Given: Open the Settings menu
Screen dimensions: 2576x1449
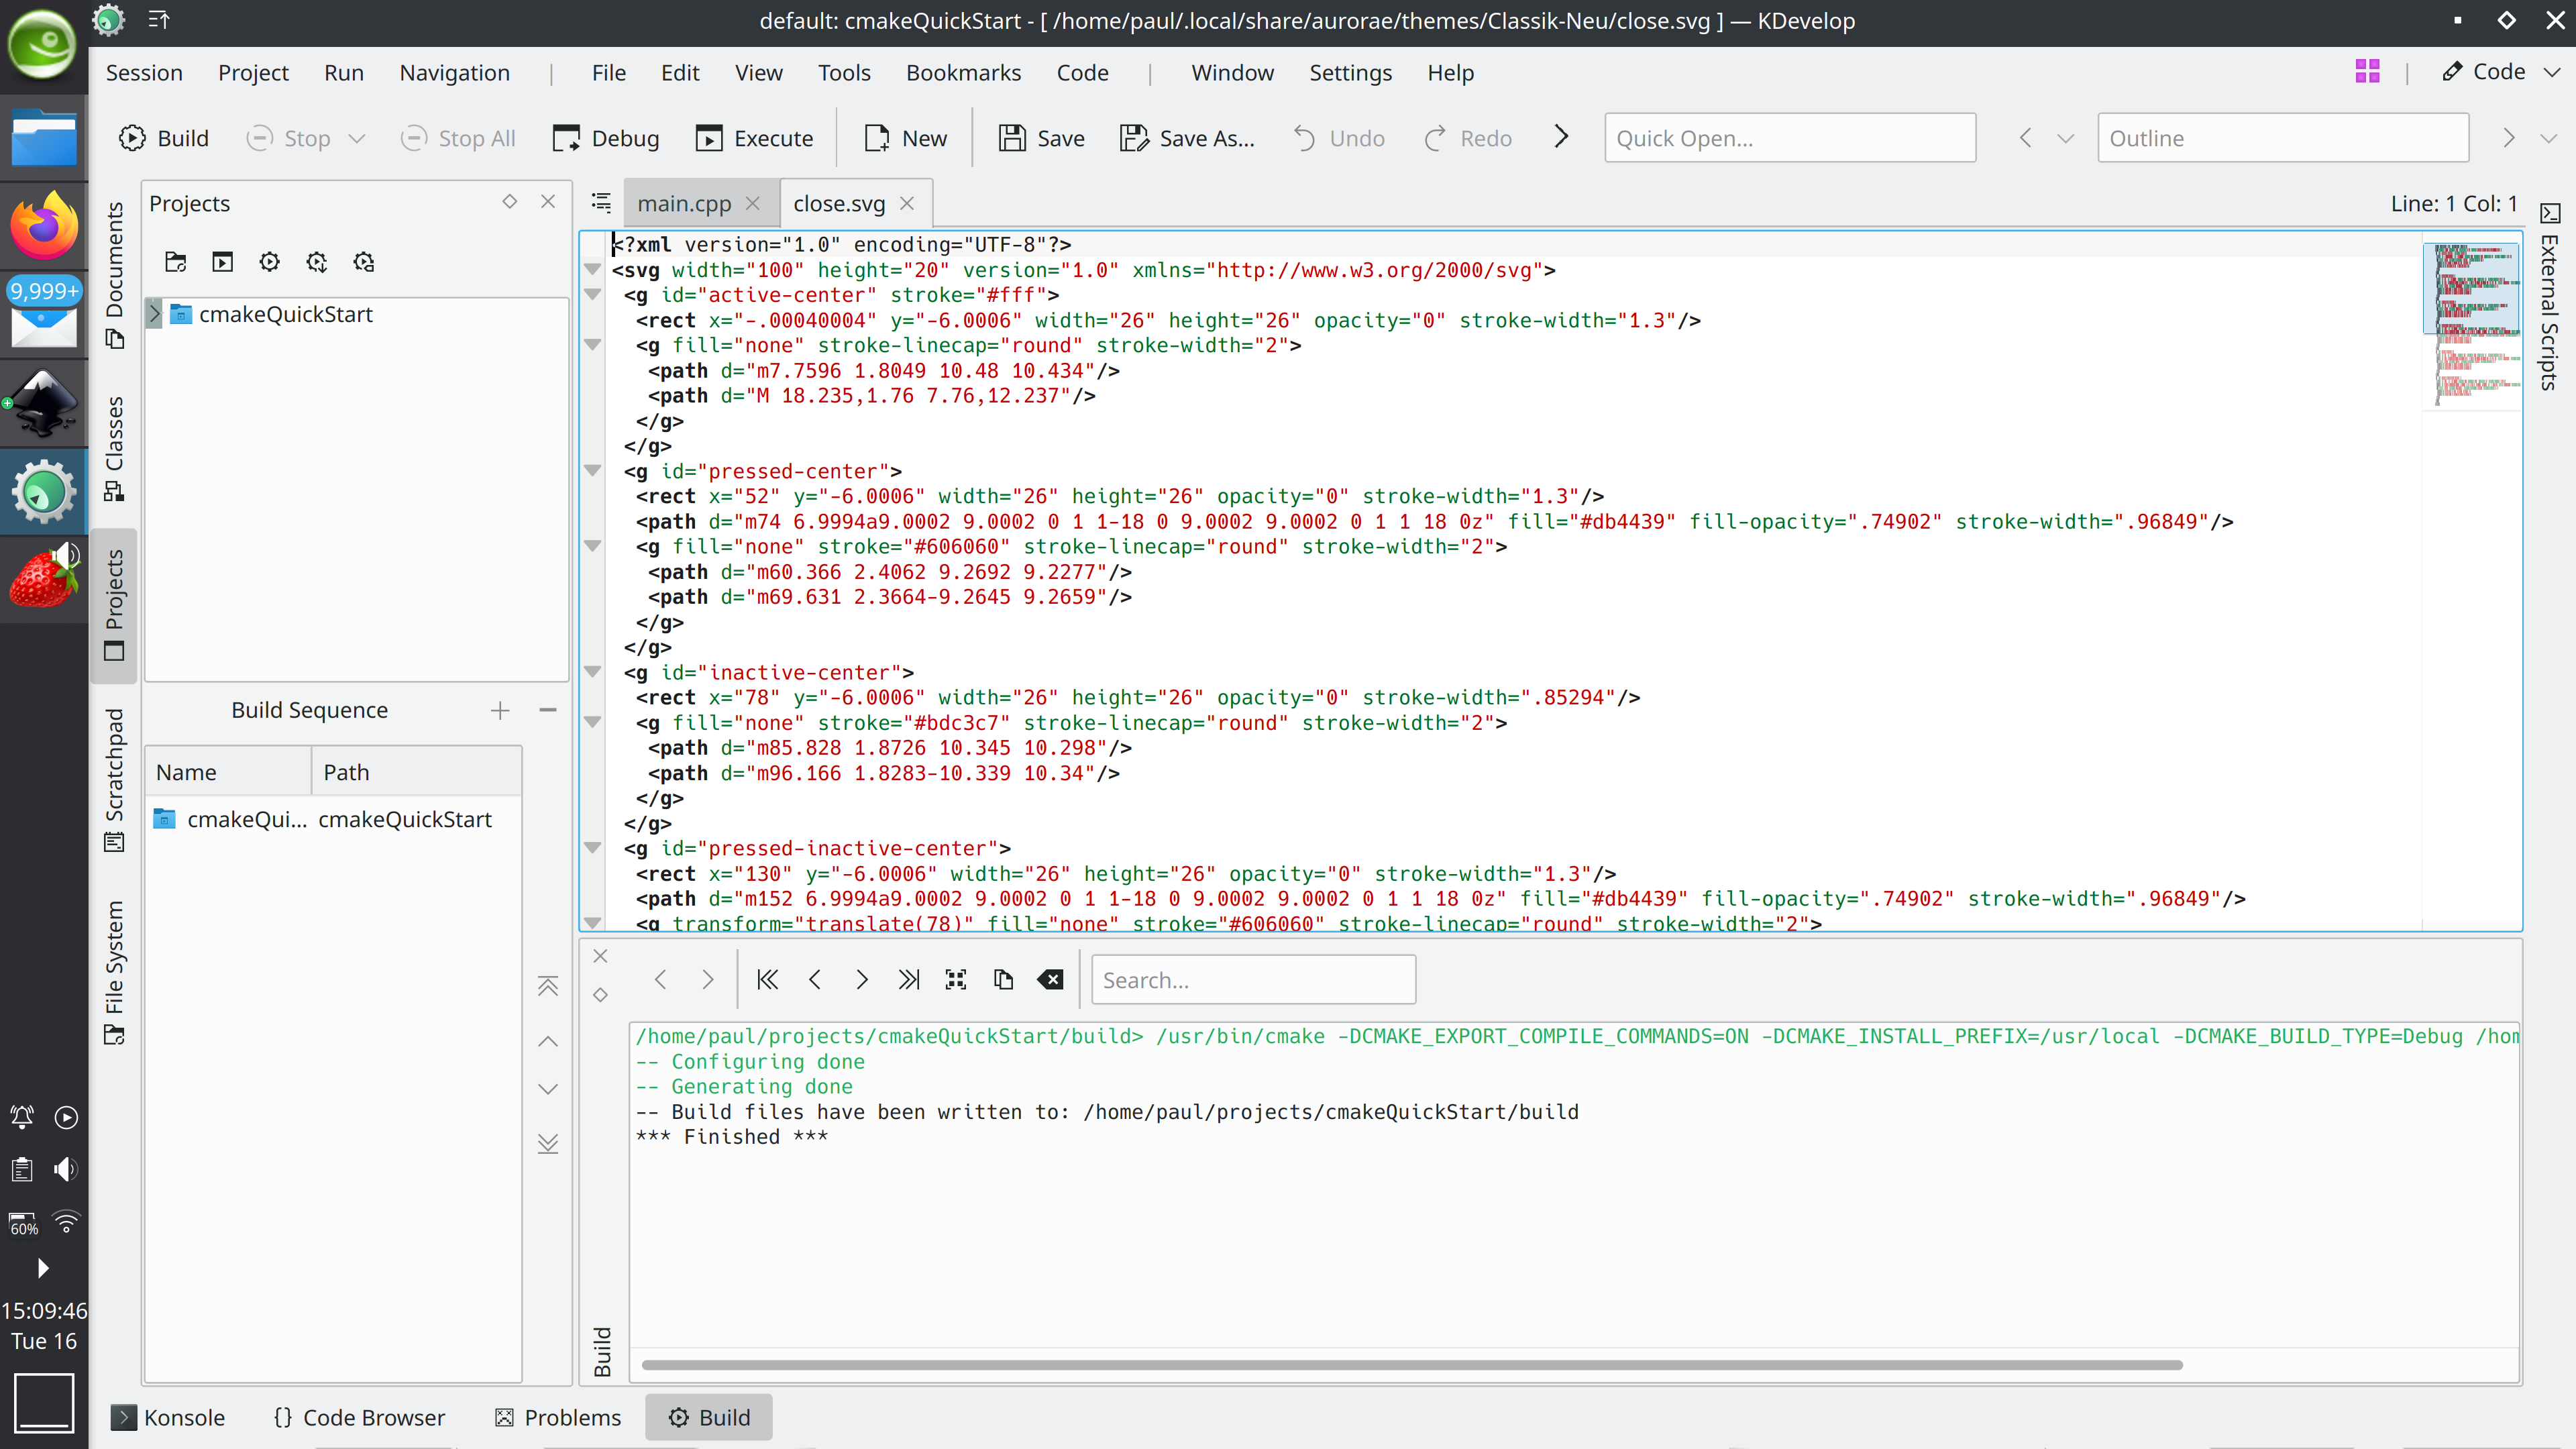Looking at the screenshot, I should pos(1350,73).
